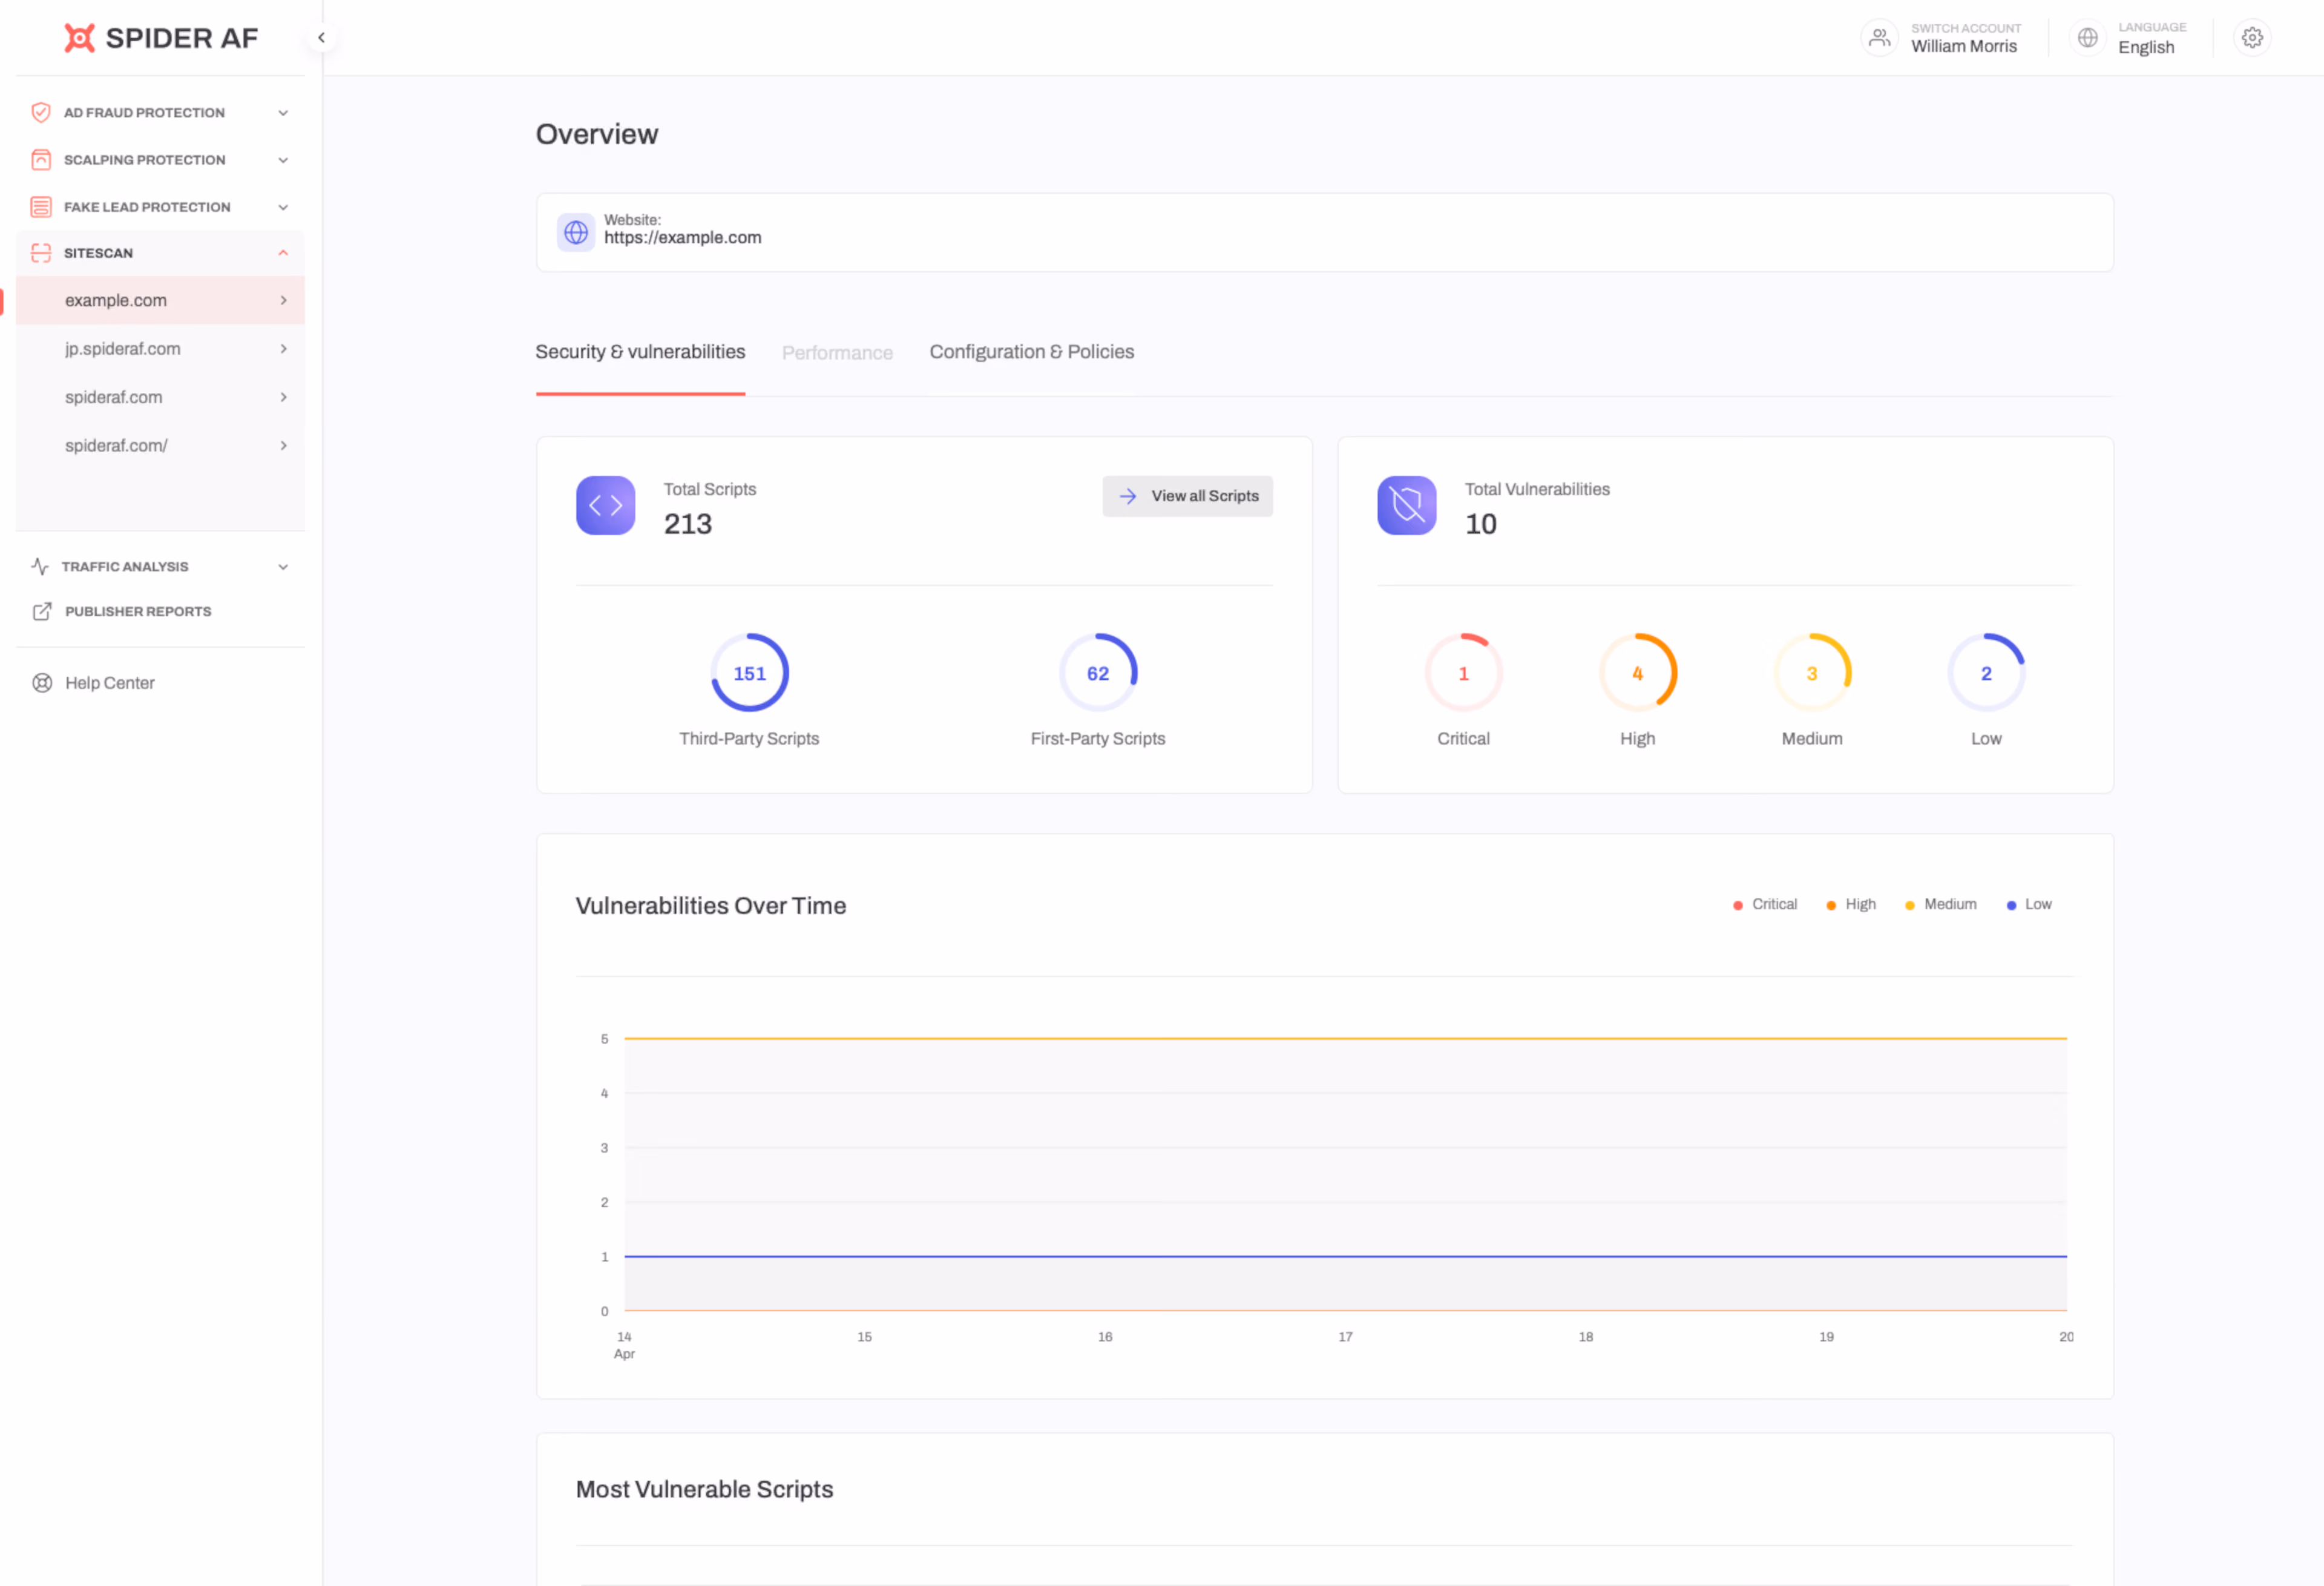Click the Sitescan menu label
The image size is (2324, 1586).
tap(98, 253)
